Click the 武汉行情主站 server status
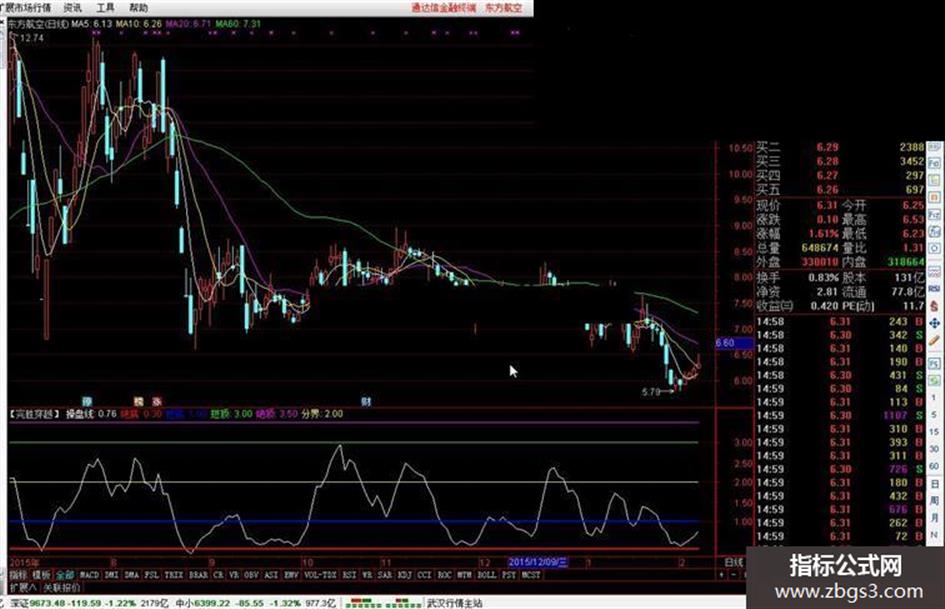The height and width of the screenshot is (609, 945). point(454,603)
